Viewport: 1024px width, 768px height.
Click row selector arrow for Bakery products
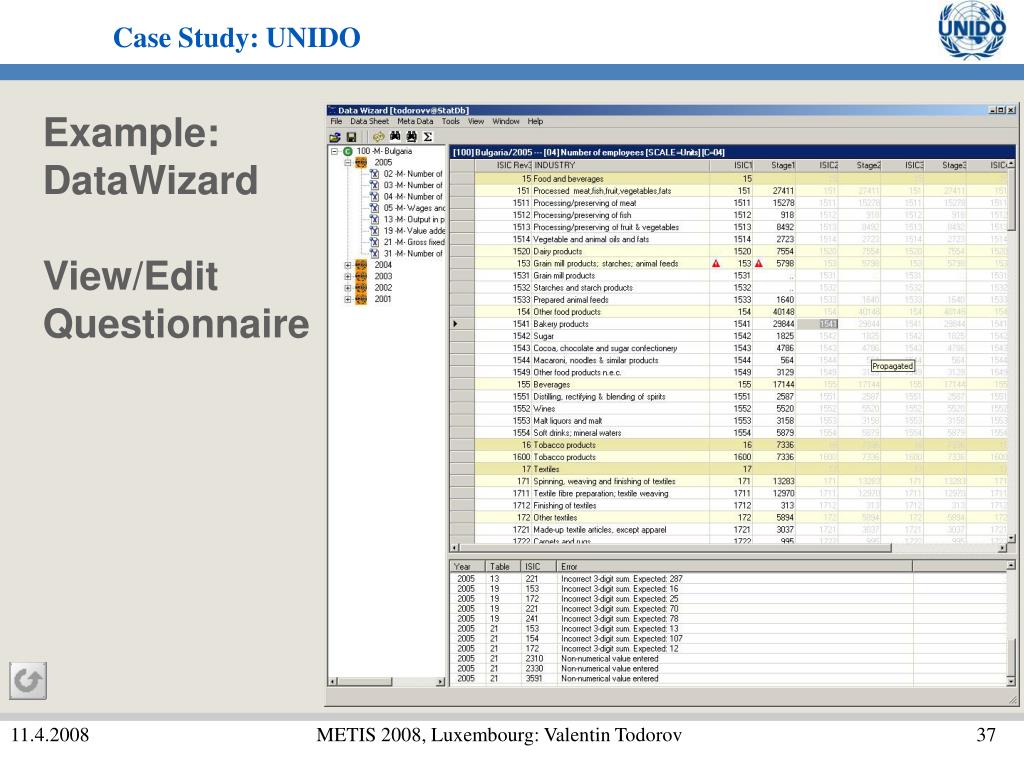pos(462,325)
